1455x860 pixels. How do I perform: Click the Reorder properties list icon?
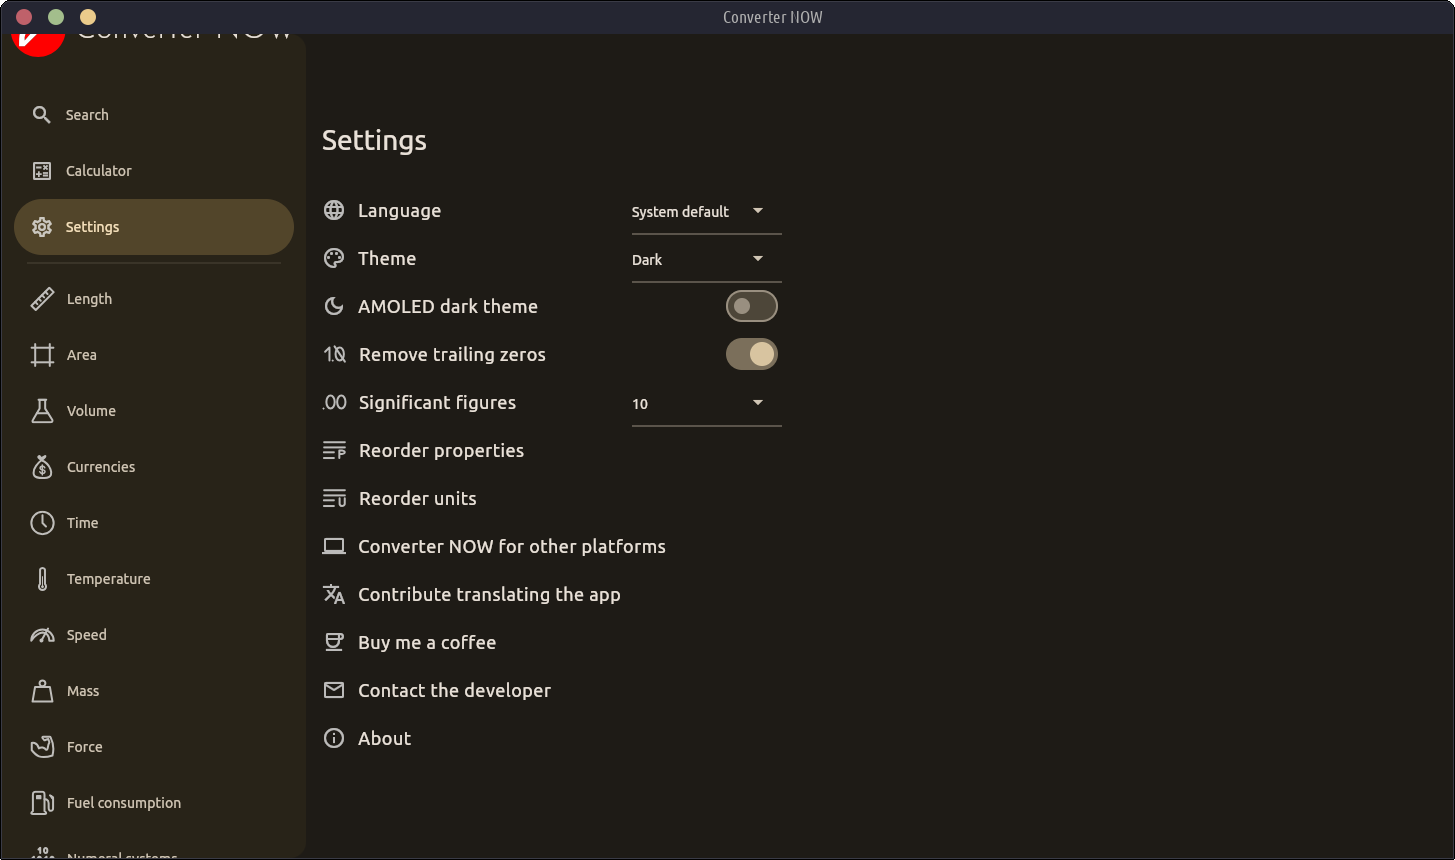tap(334, 450)
